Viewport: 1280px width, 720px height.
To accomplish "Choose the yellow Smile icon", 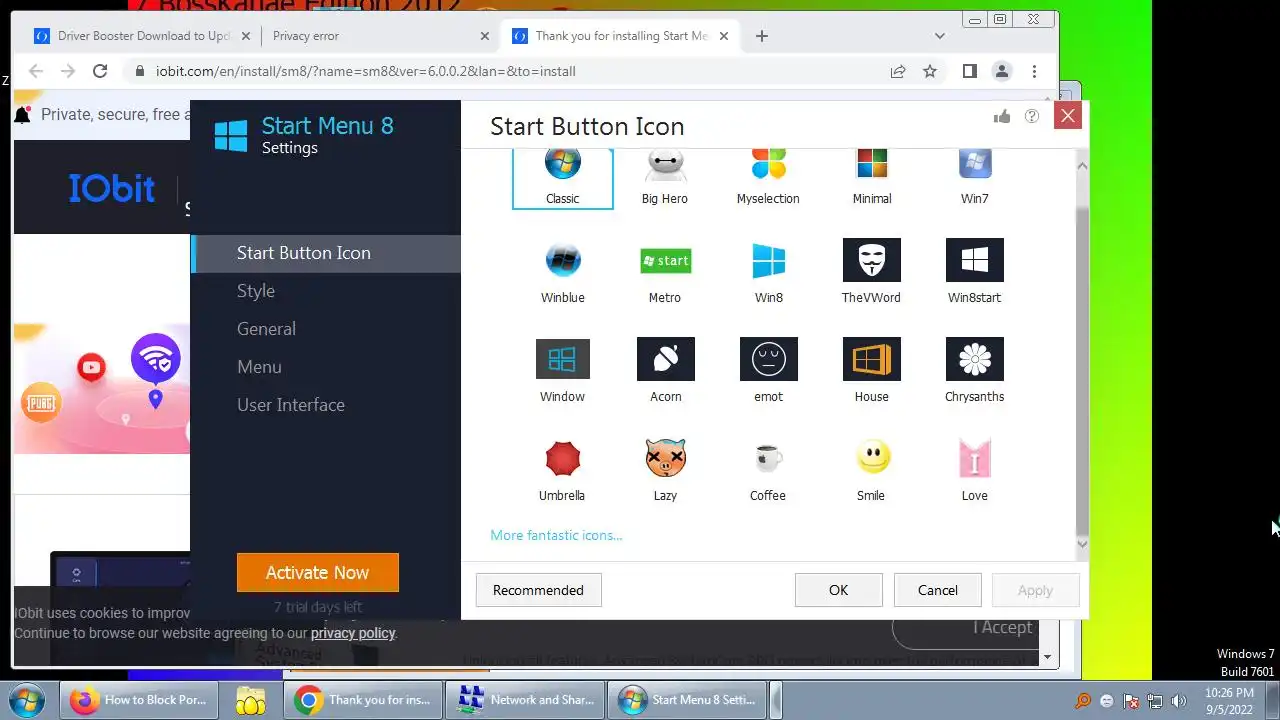I will (872, 469).
